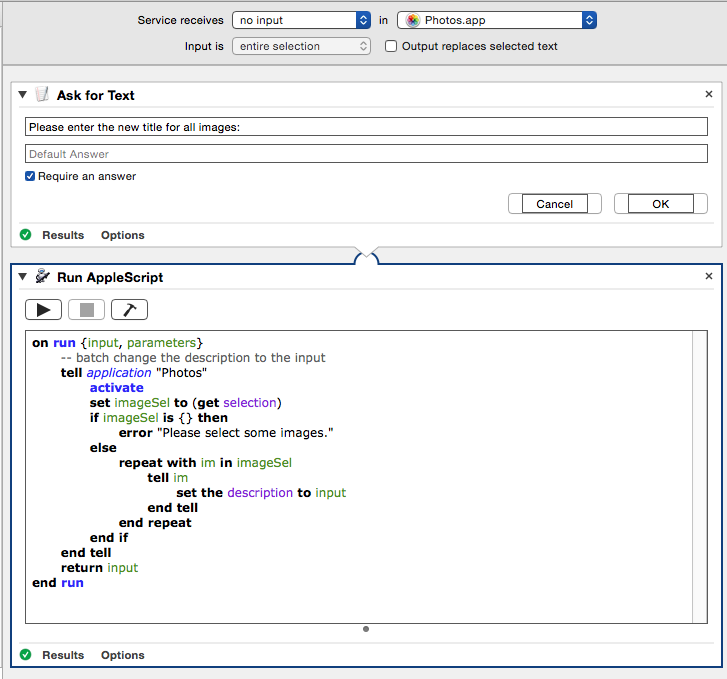727x679 pixels.
Task: Click the 'end repeat' script line
Action: (x=155, y=523)
